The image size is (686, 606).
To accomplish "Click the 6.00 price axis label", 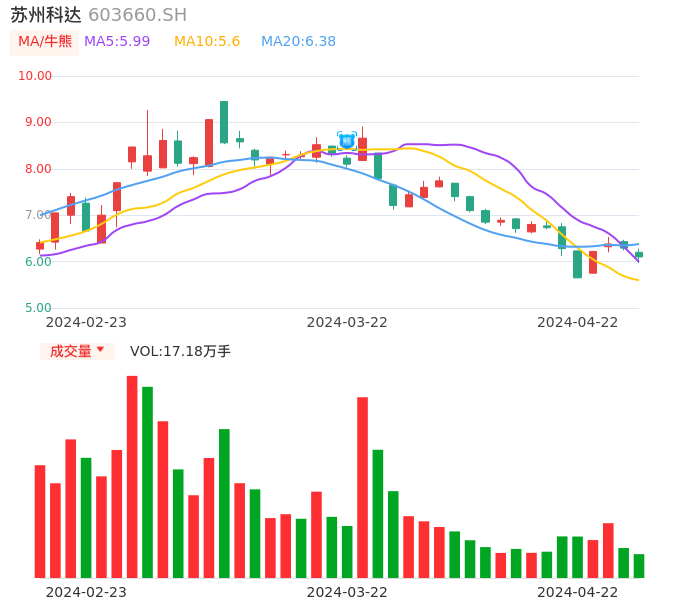I will [x=38, y=262].
